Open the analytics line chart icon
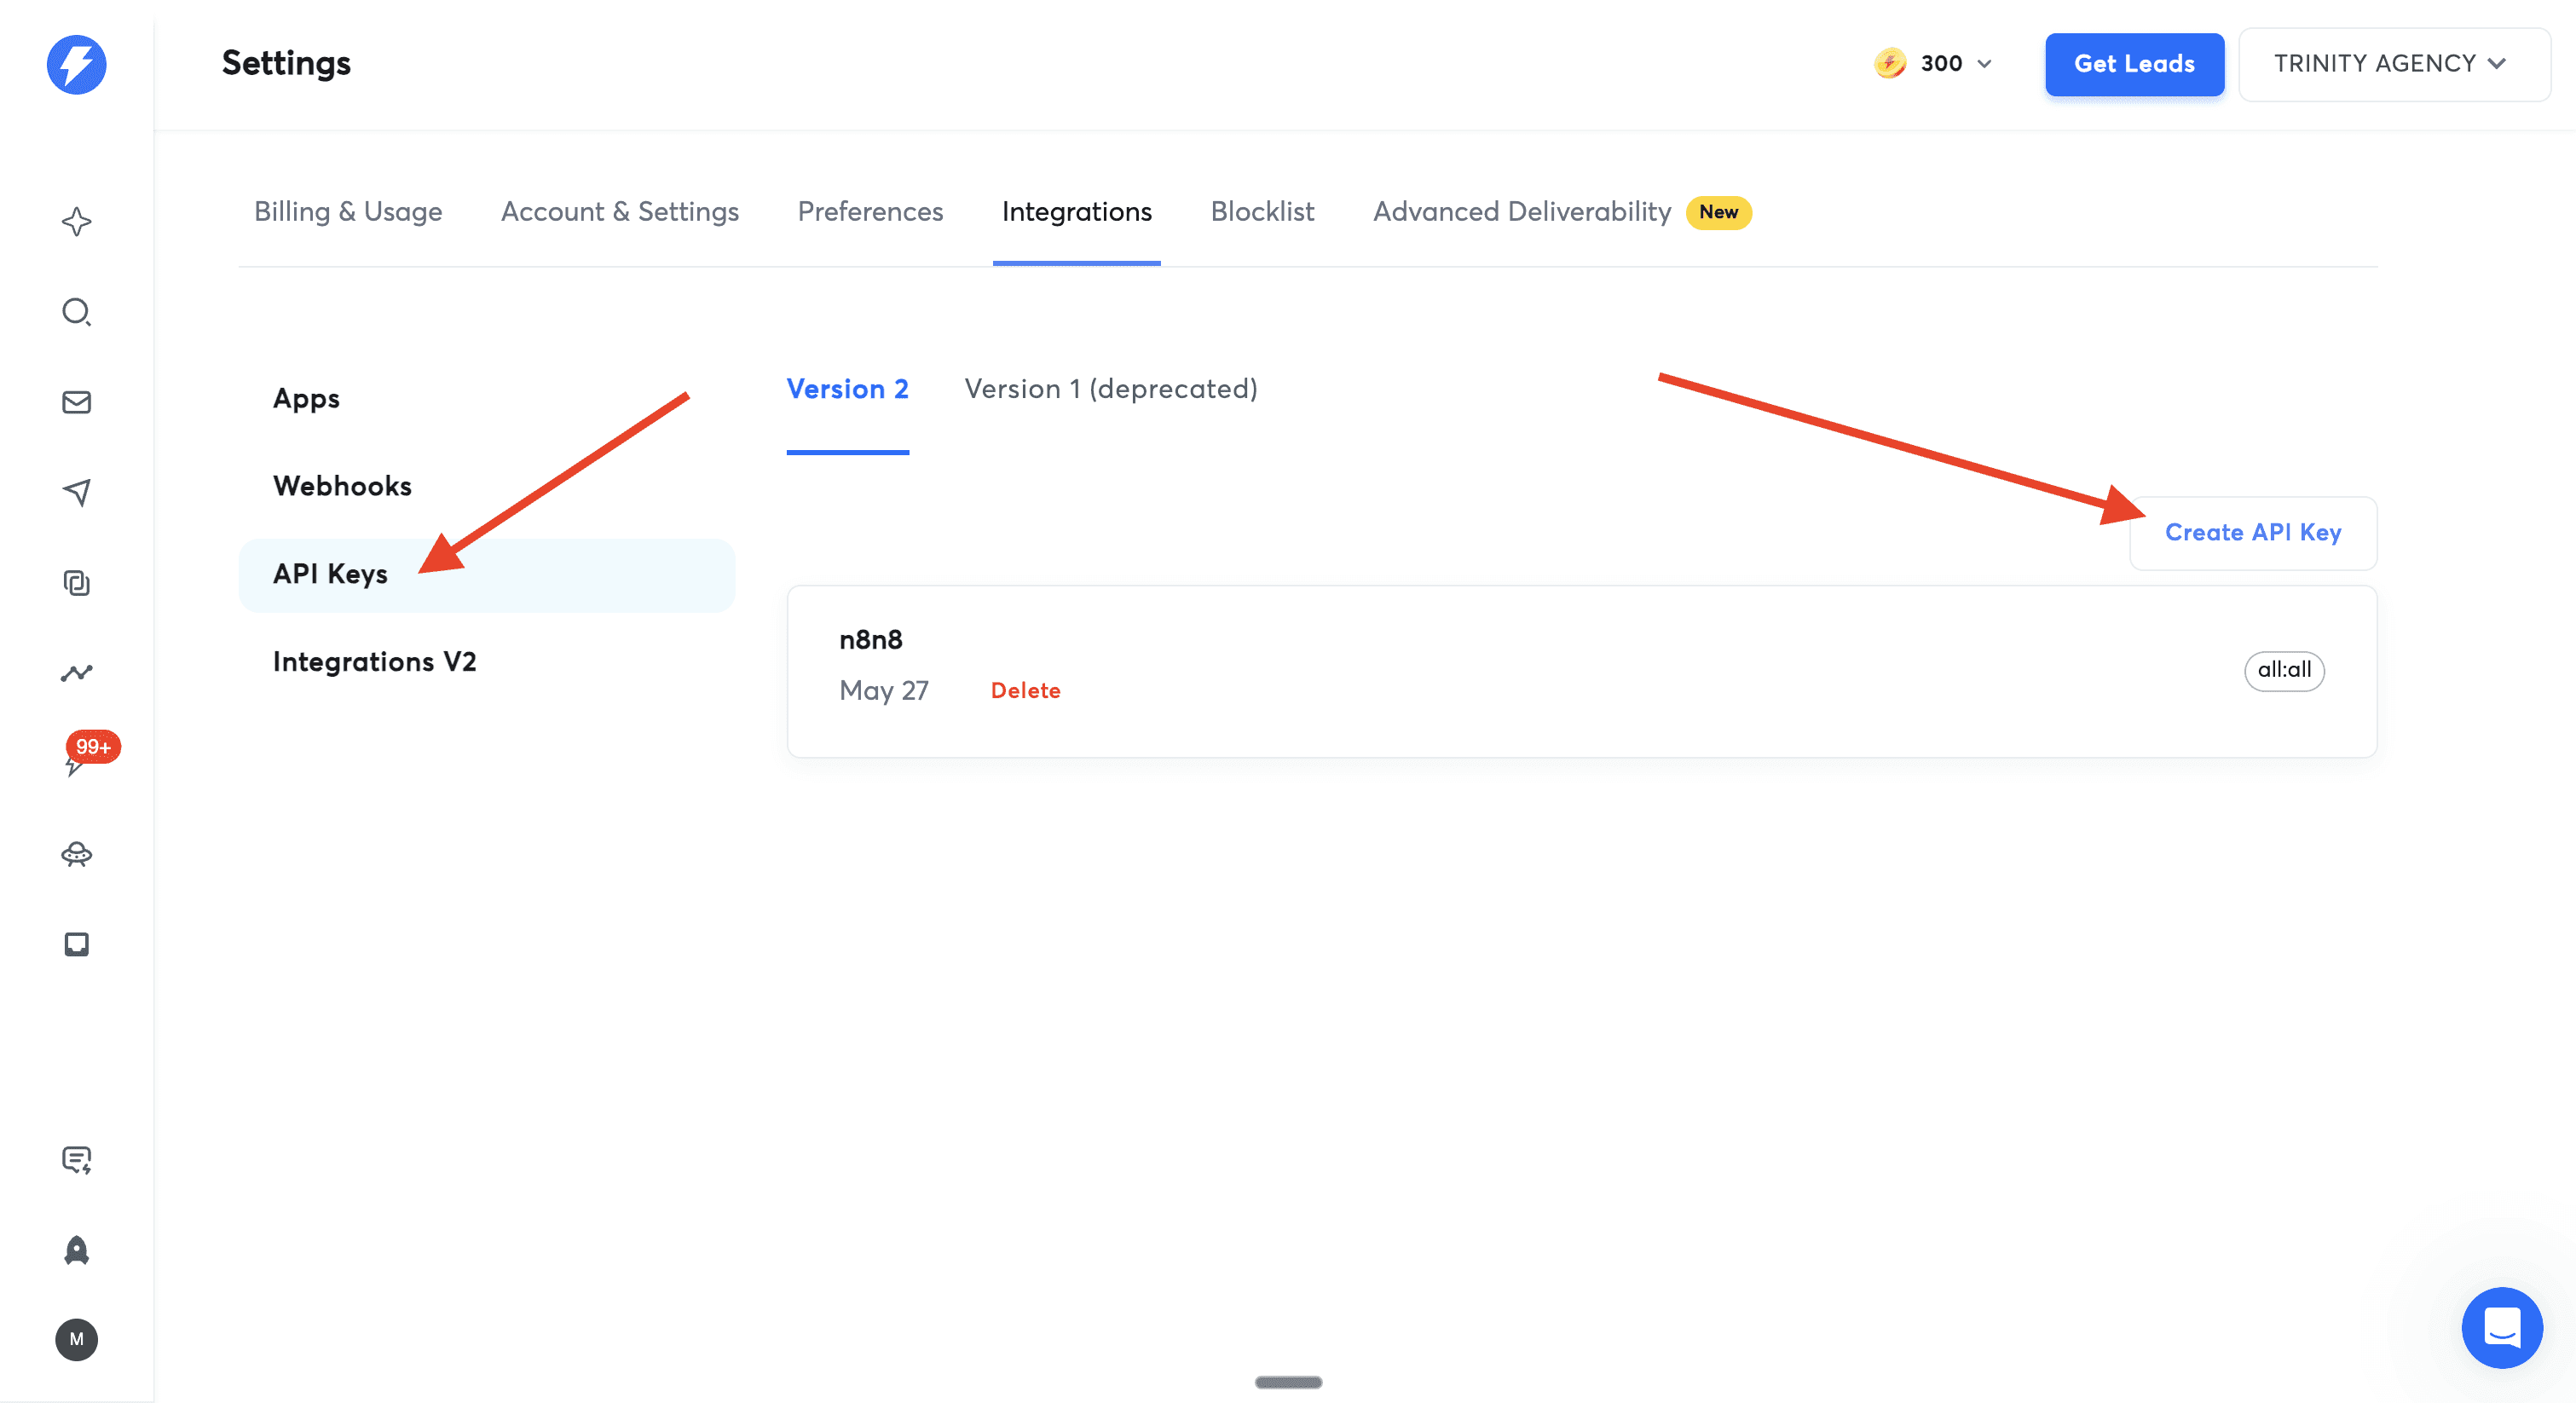 click(x=76, y=673)
